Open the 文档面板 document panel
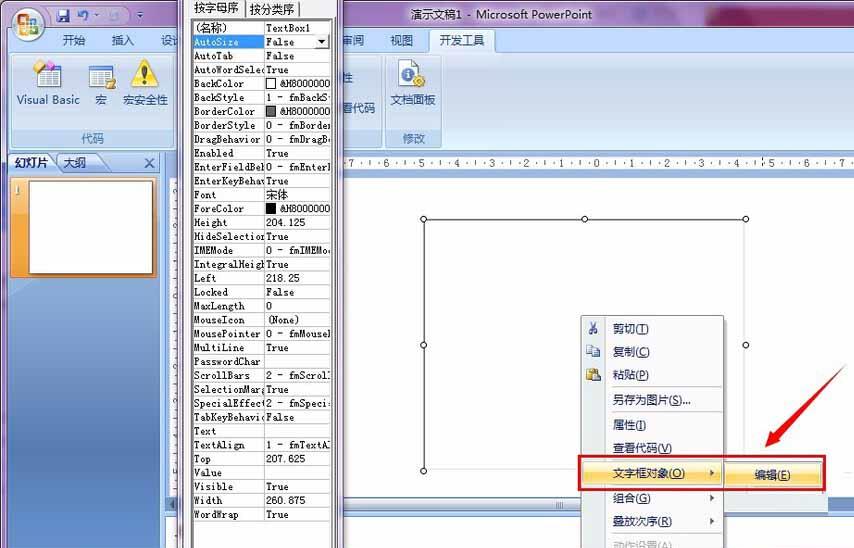The width and height of the screenshot is (854, 548). [412, 83]
